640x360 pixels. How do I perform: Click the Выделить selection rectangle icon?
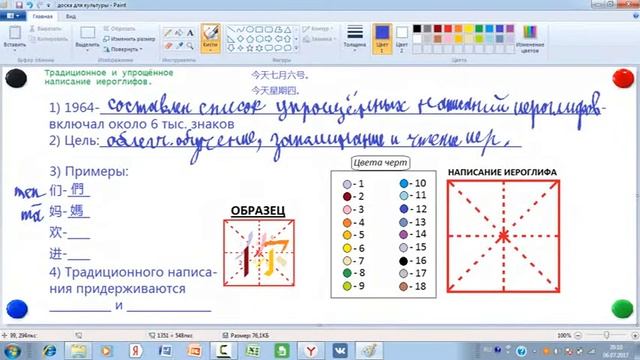pos(87,33)
